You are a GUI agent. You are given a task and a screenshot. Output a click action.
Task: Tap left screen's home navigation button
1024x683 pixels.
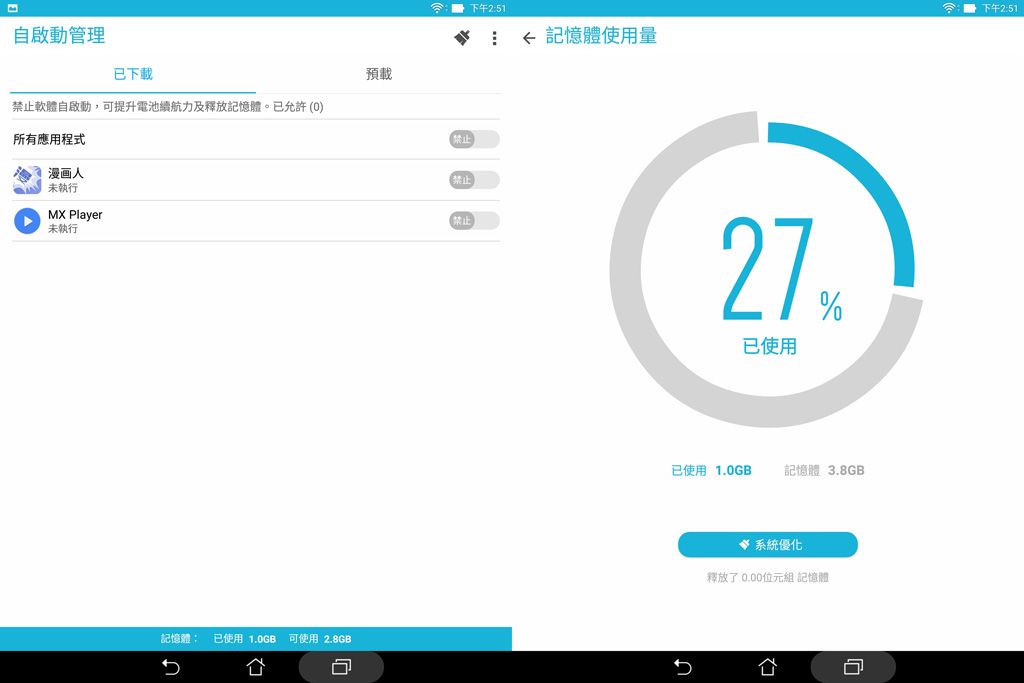(x=255, y=667)
